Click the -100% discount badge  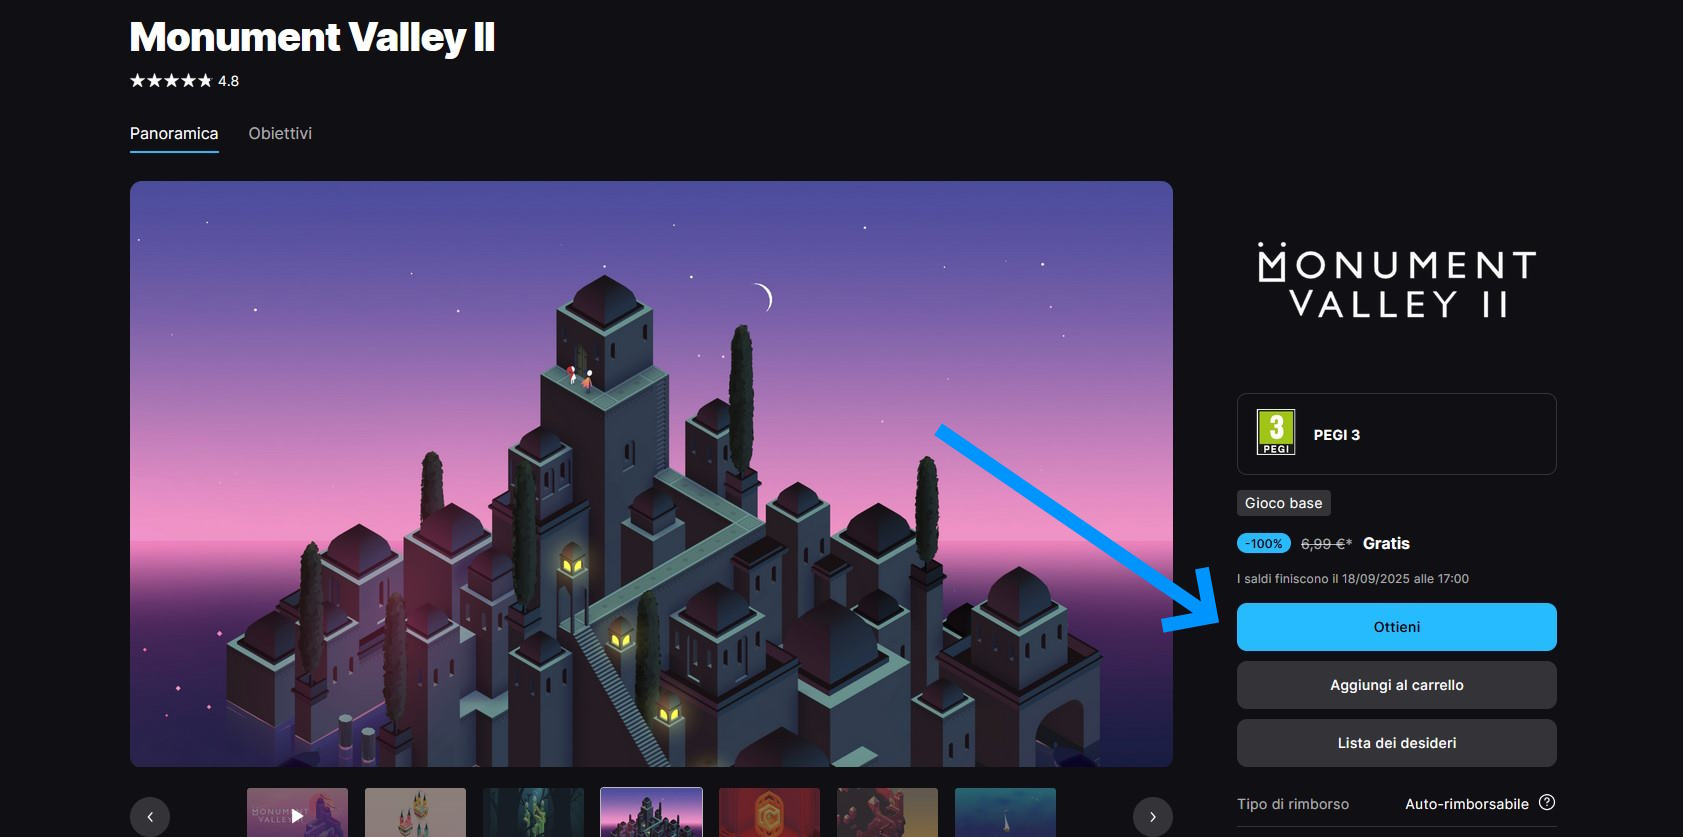[1265, 543]
